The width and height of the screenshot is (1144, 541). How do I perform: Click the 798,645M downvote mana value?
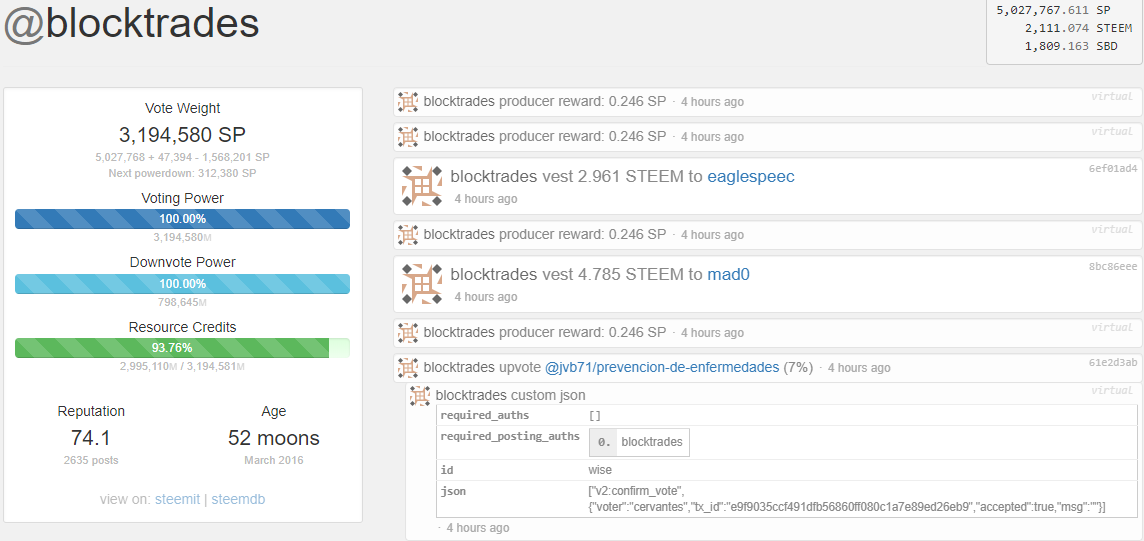coord(180,302)
